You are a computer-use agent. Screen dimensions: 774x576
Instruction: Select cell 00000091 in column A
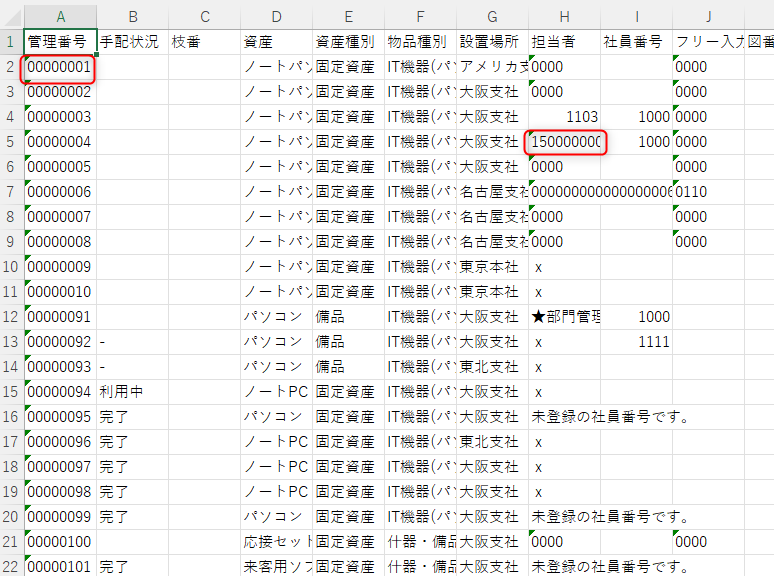coord(60,317)
